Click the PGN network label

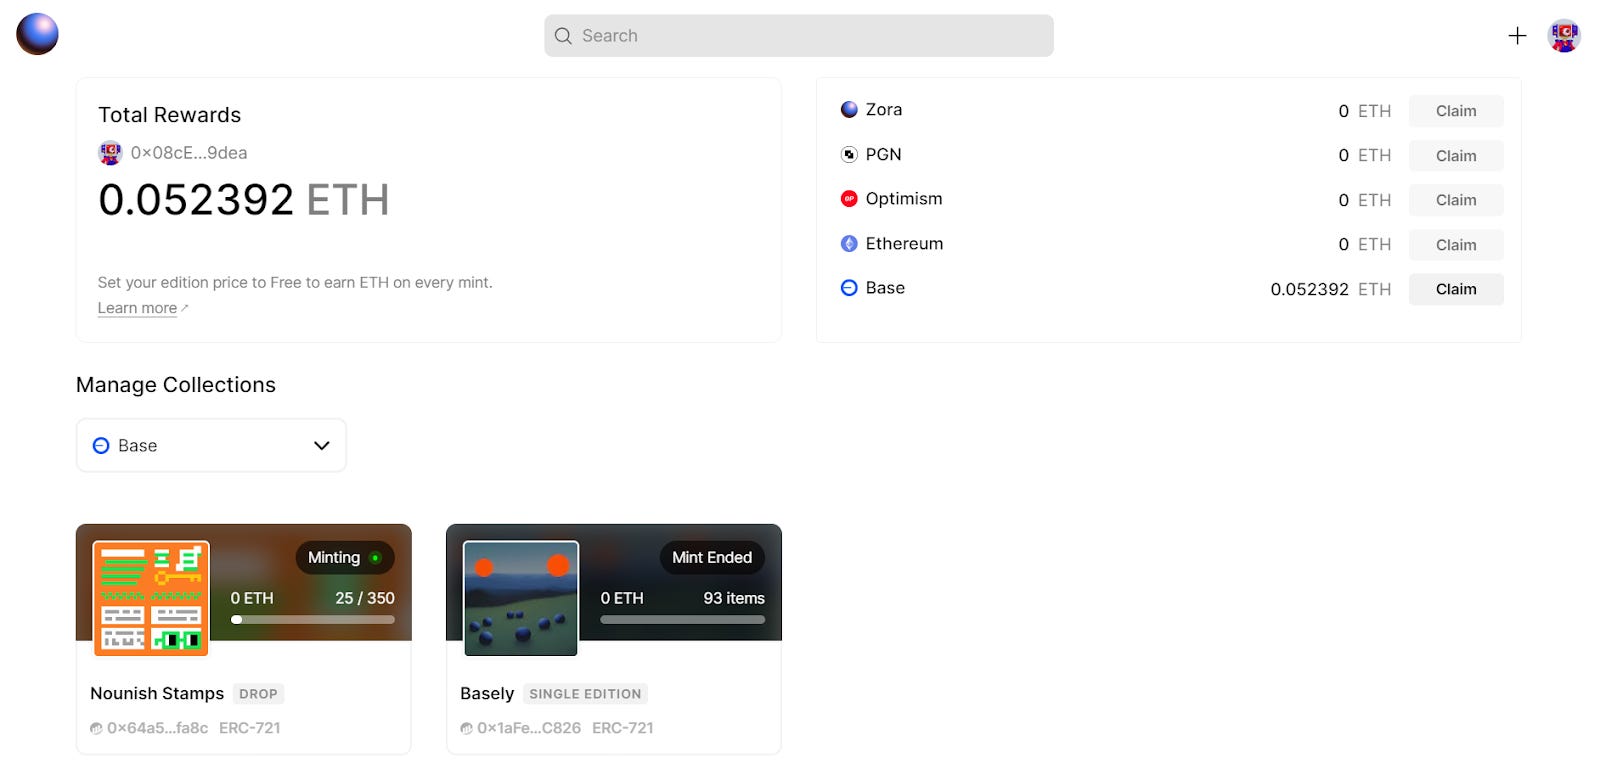point(883,154)
